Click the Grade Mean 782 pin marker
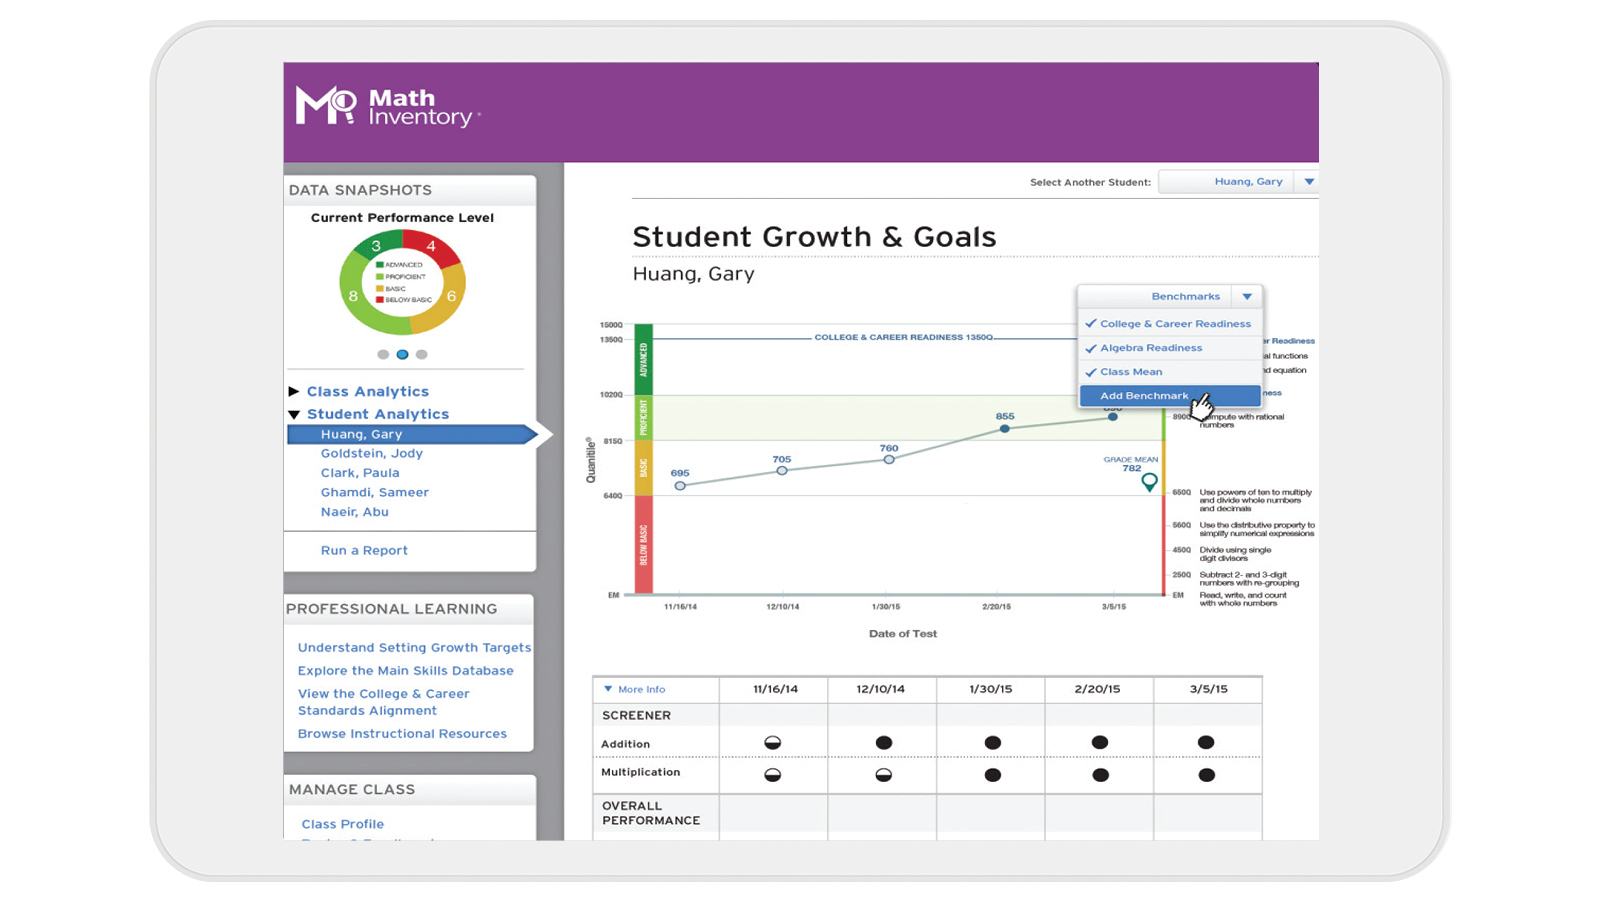Image resolution: width=1600 pixels, height=900 pixels. pyautogui.click(x=1150, y=482)
